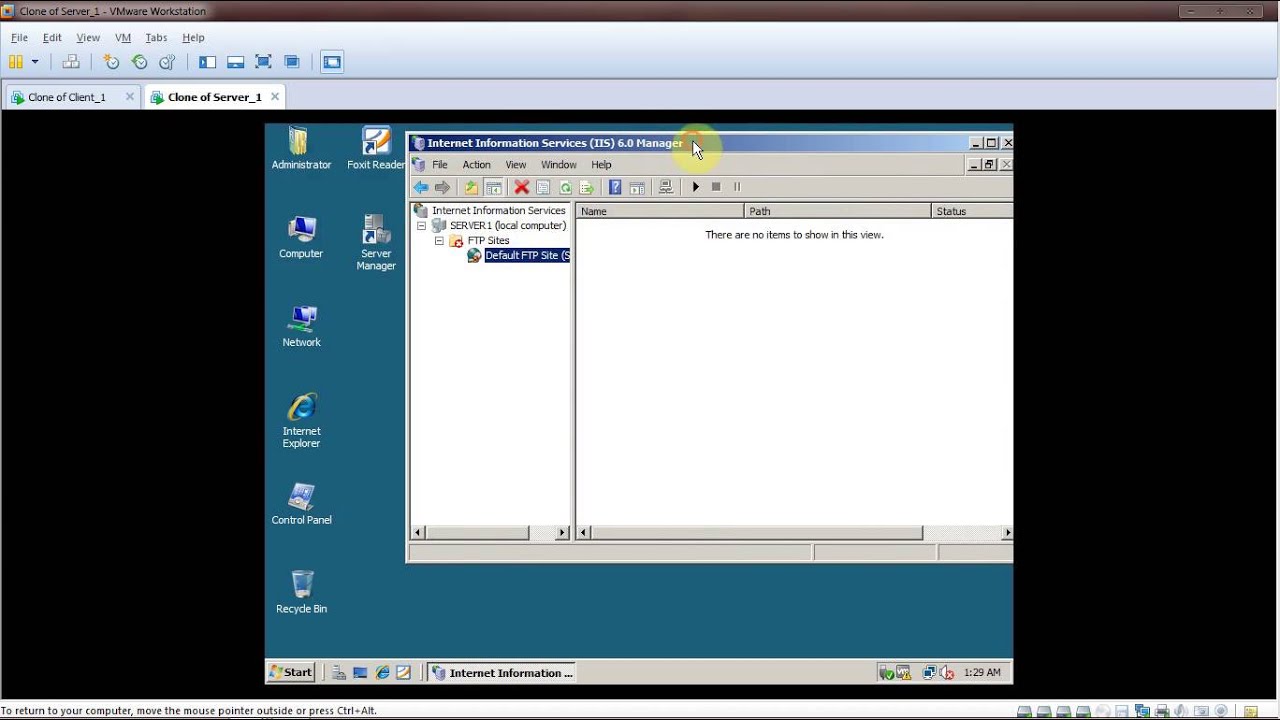Take a snapshot using VMware toolbar icon
Image resolution: width=1280 pixels, height=720 pixels.
coord(111,62)
